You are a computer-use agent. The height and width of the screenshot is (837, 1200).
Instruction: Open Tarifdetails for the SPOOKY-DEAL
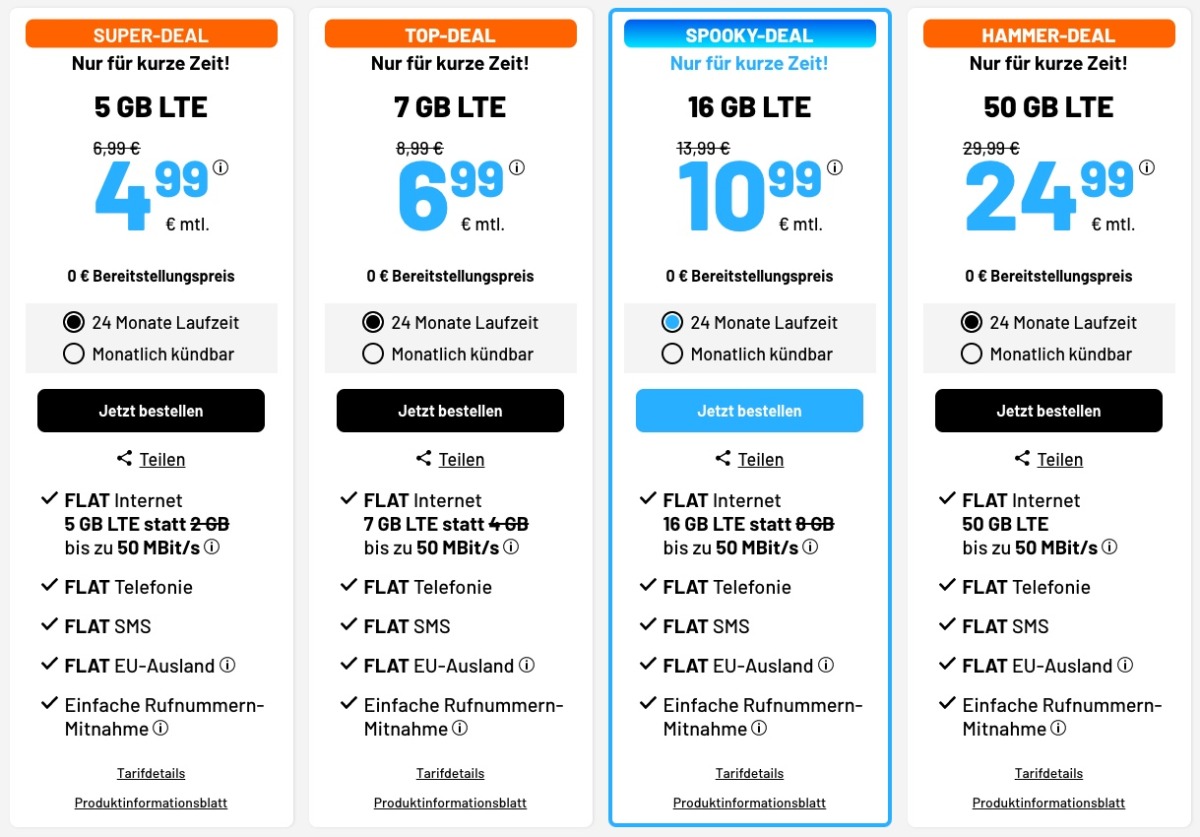749,772
